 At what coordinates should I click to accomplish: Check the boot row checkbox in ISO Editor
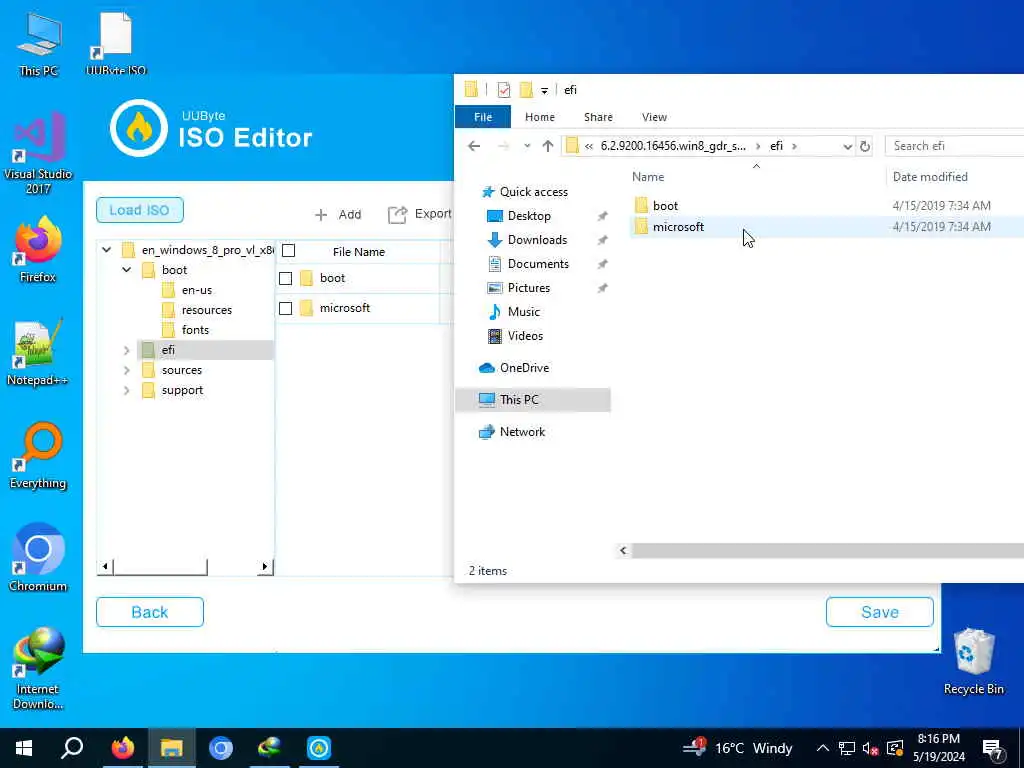[285, 278]
